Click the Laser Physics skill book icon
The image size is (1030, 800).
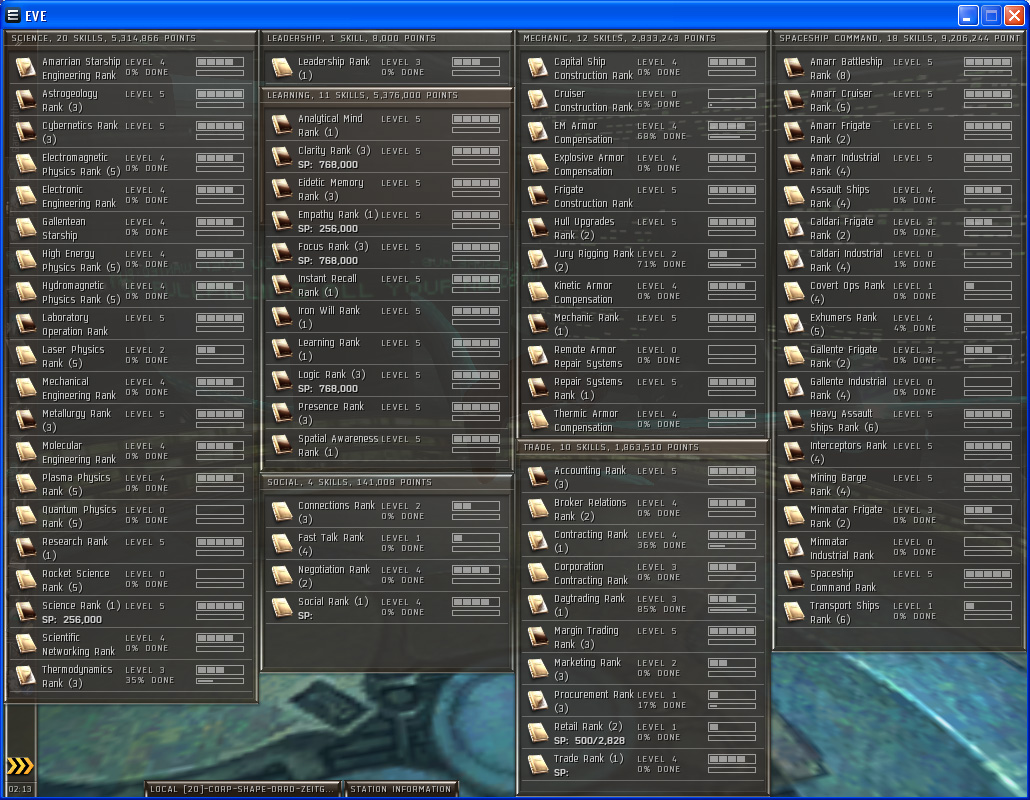tap(26, 355)
